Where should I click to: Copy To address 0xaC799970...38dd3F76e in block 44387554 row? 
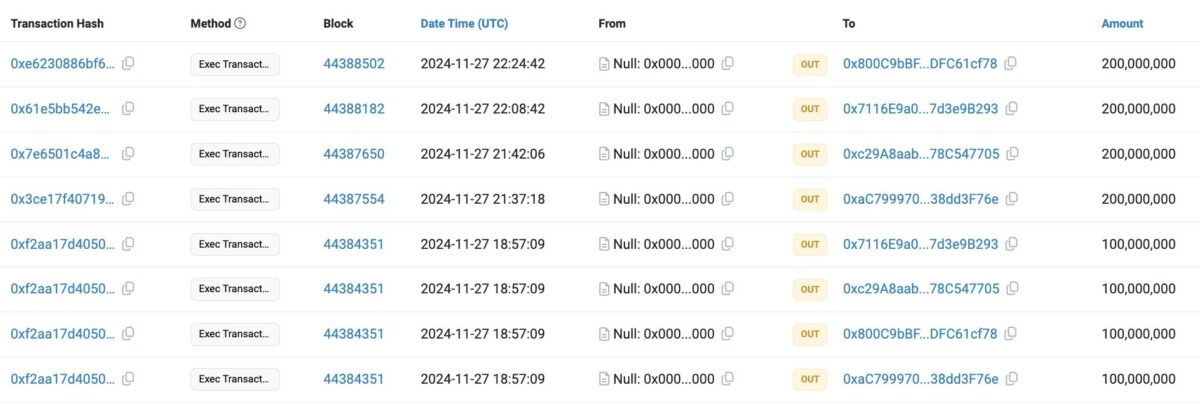coord(1012,199)
